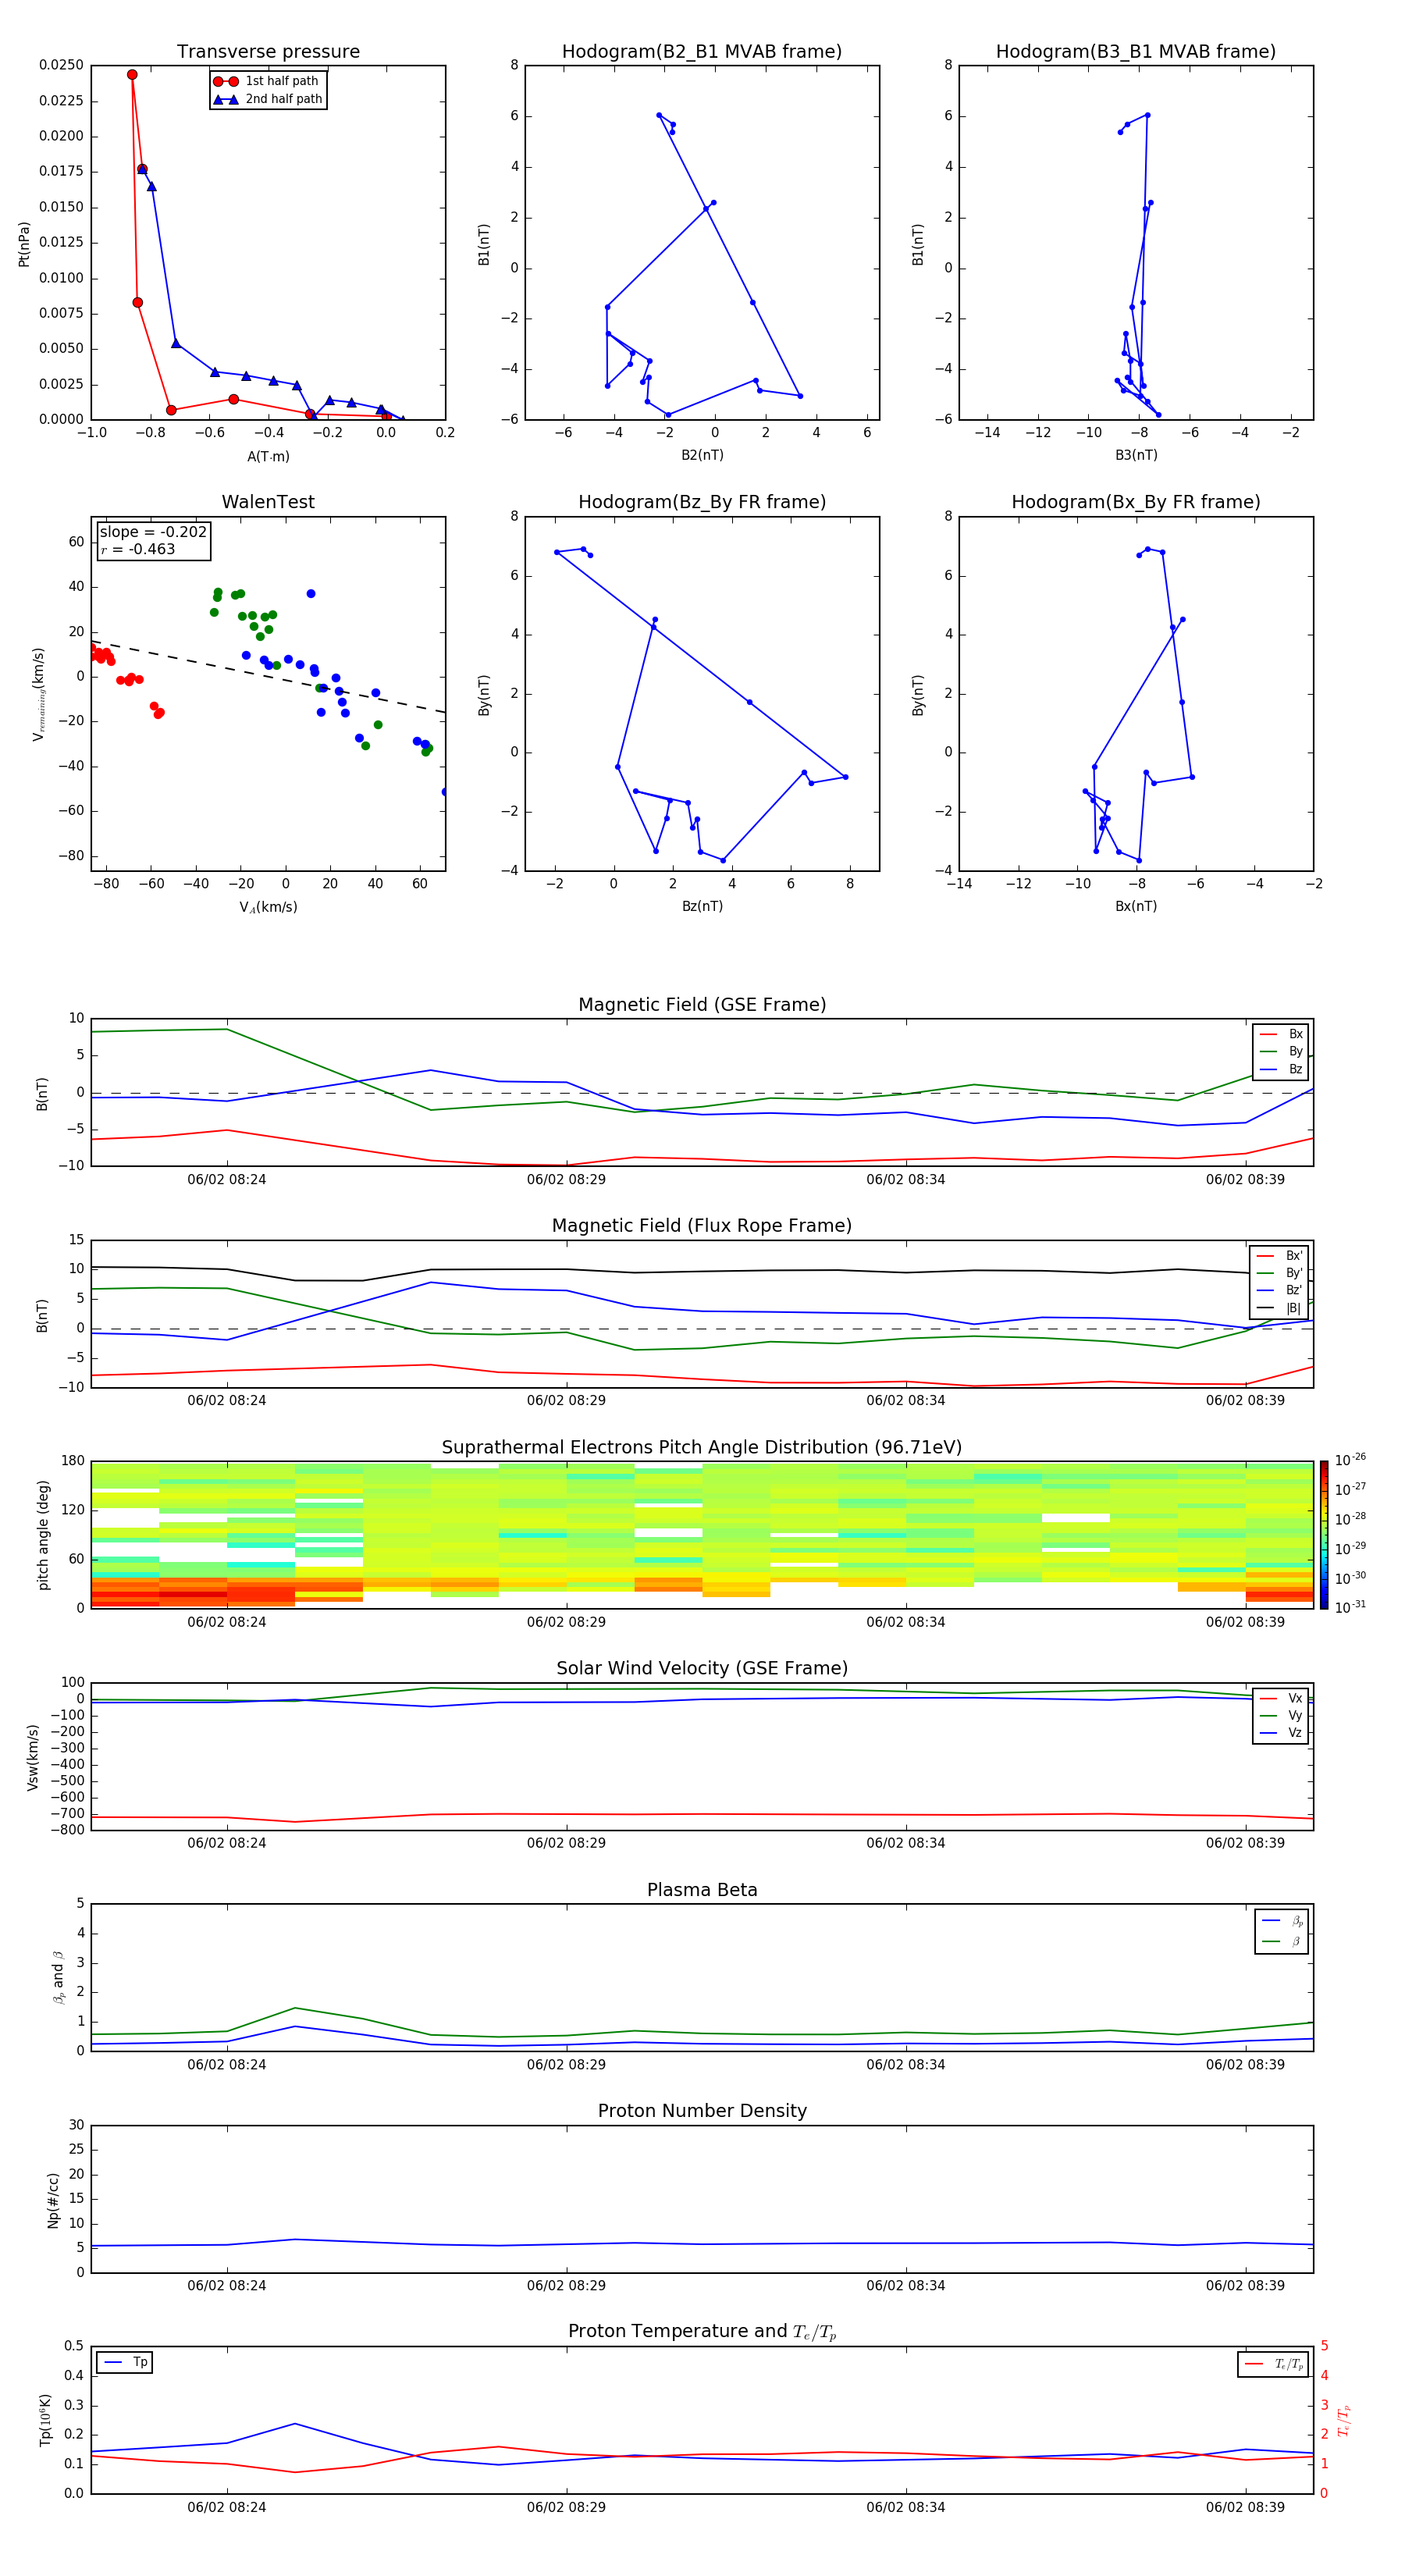This screenshot has height=2576, width=1405.
Task: Click the 'Bx(nT)' x-axis label
Action: coord(1136,906)
